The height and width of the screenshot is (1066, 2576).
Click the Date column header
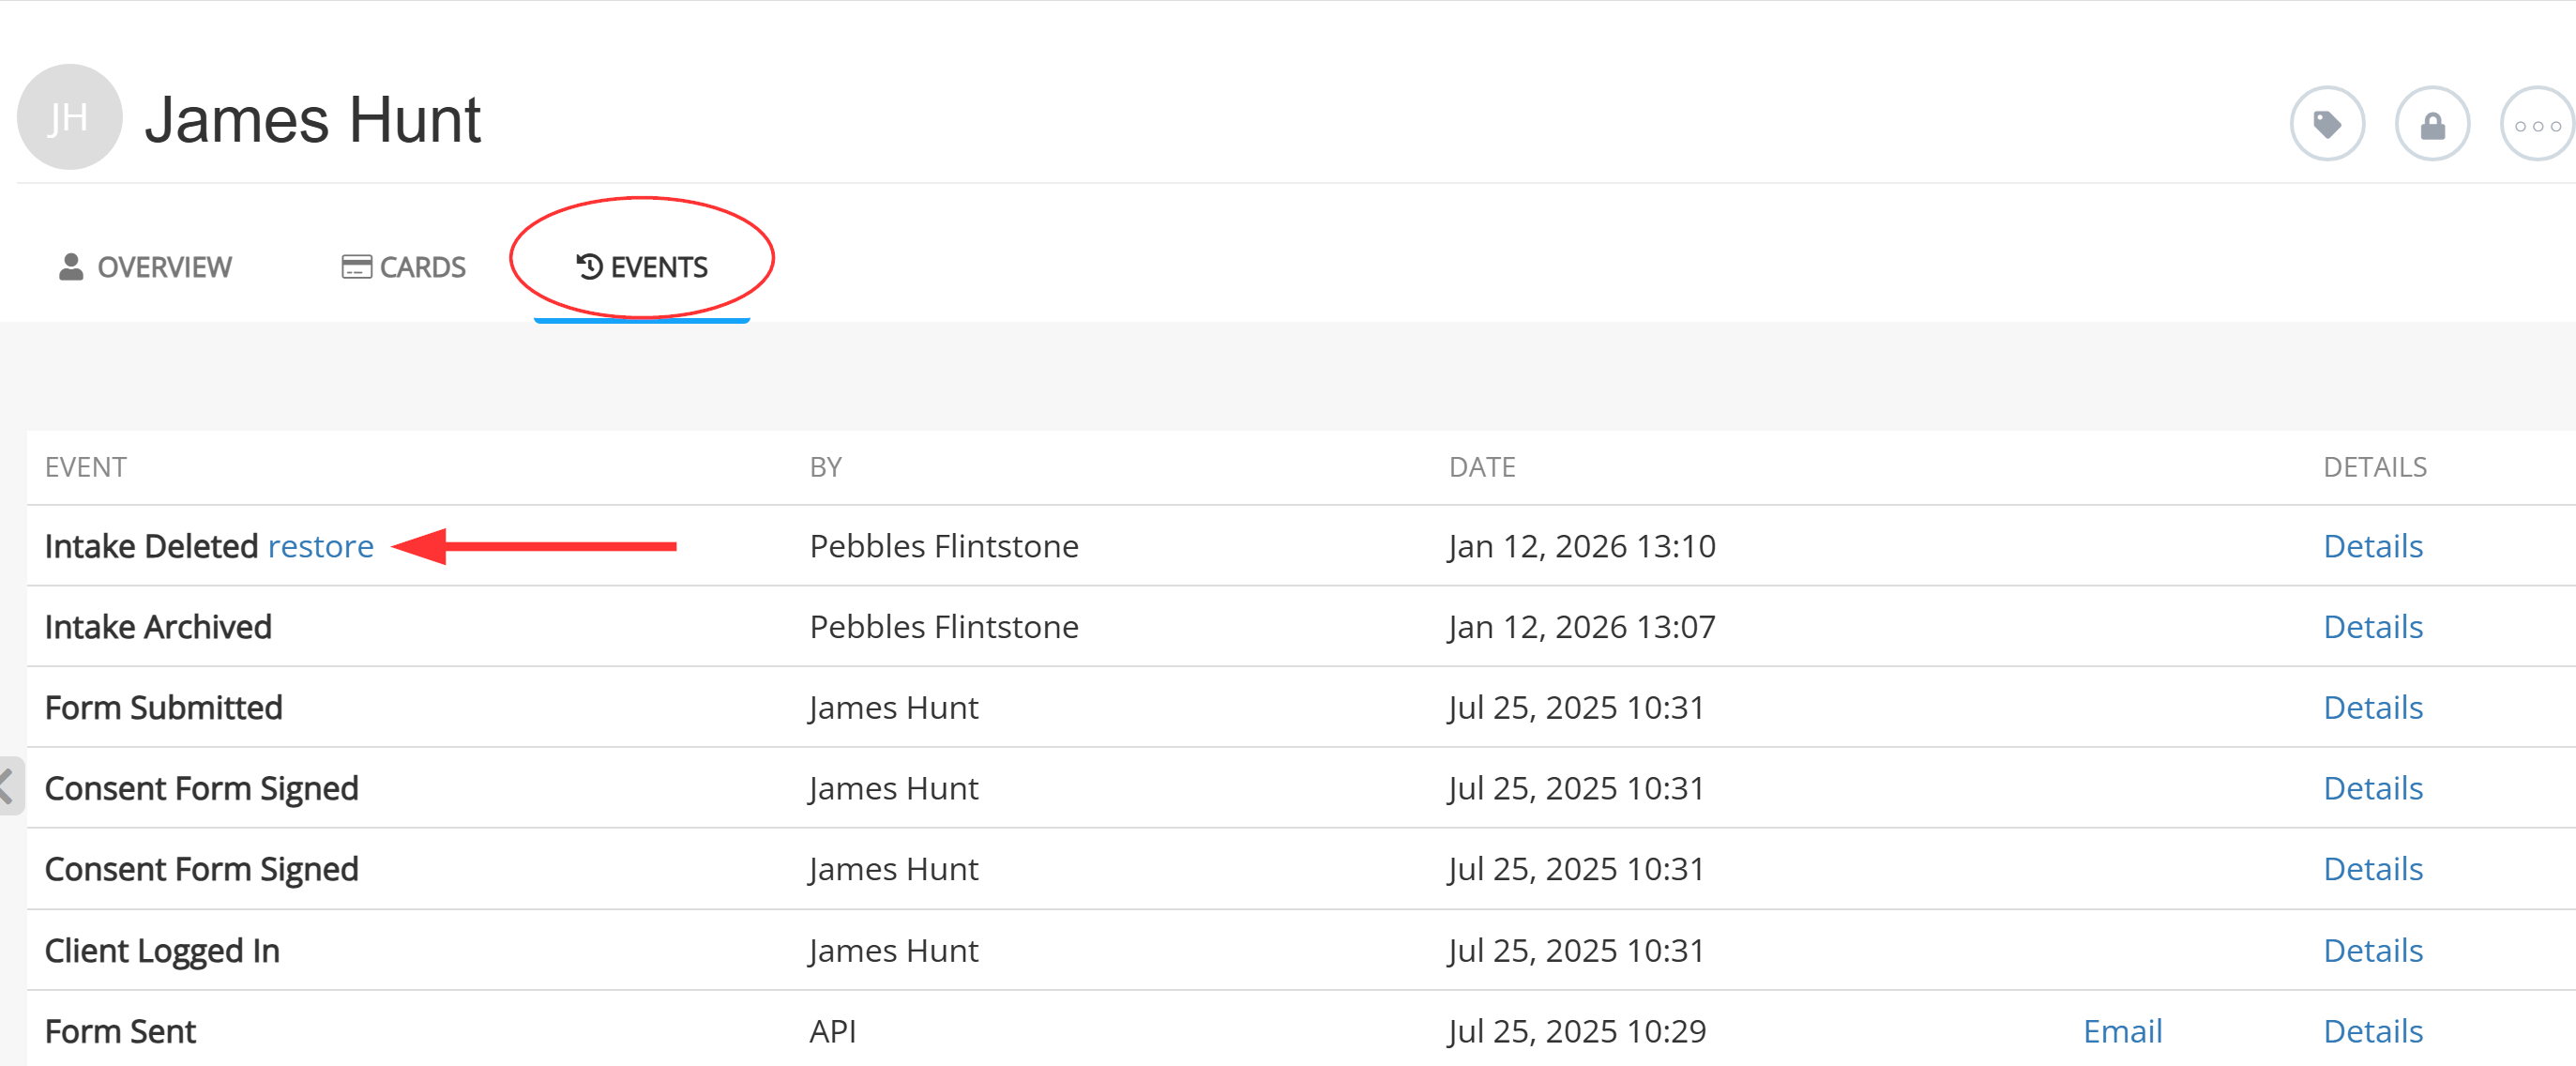click(x=1481, y=467)
